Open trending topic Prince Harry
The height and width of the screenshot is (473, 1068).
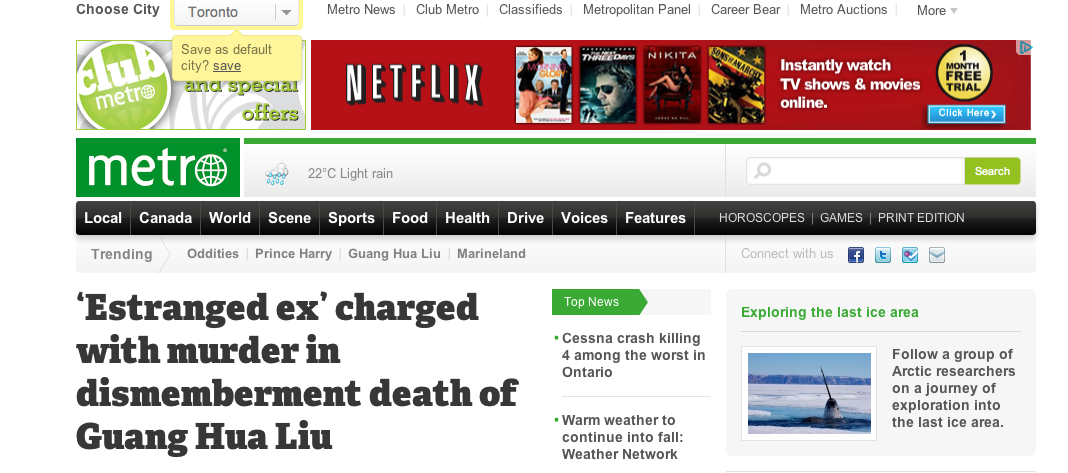pyautogui.click(x=293, y=254)
